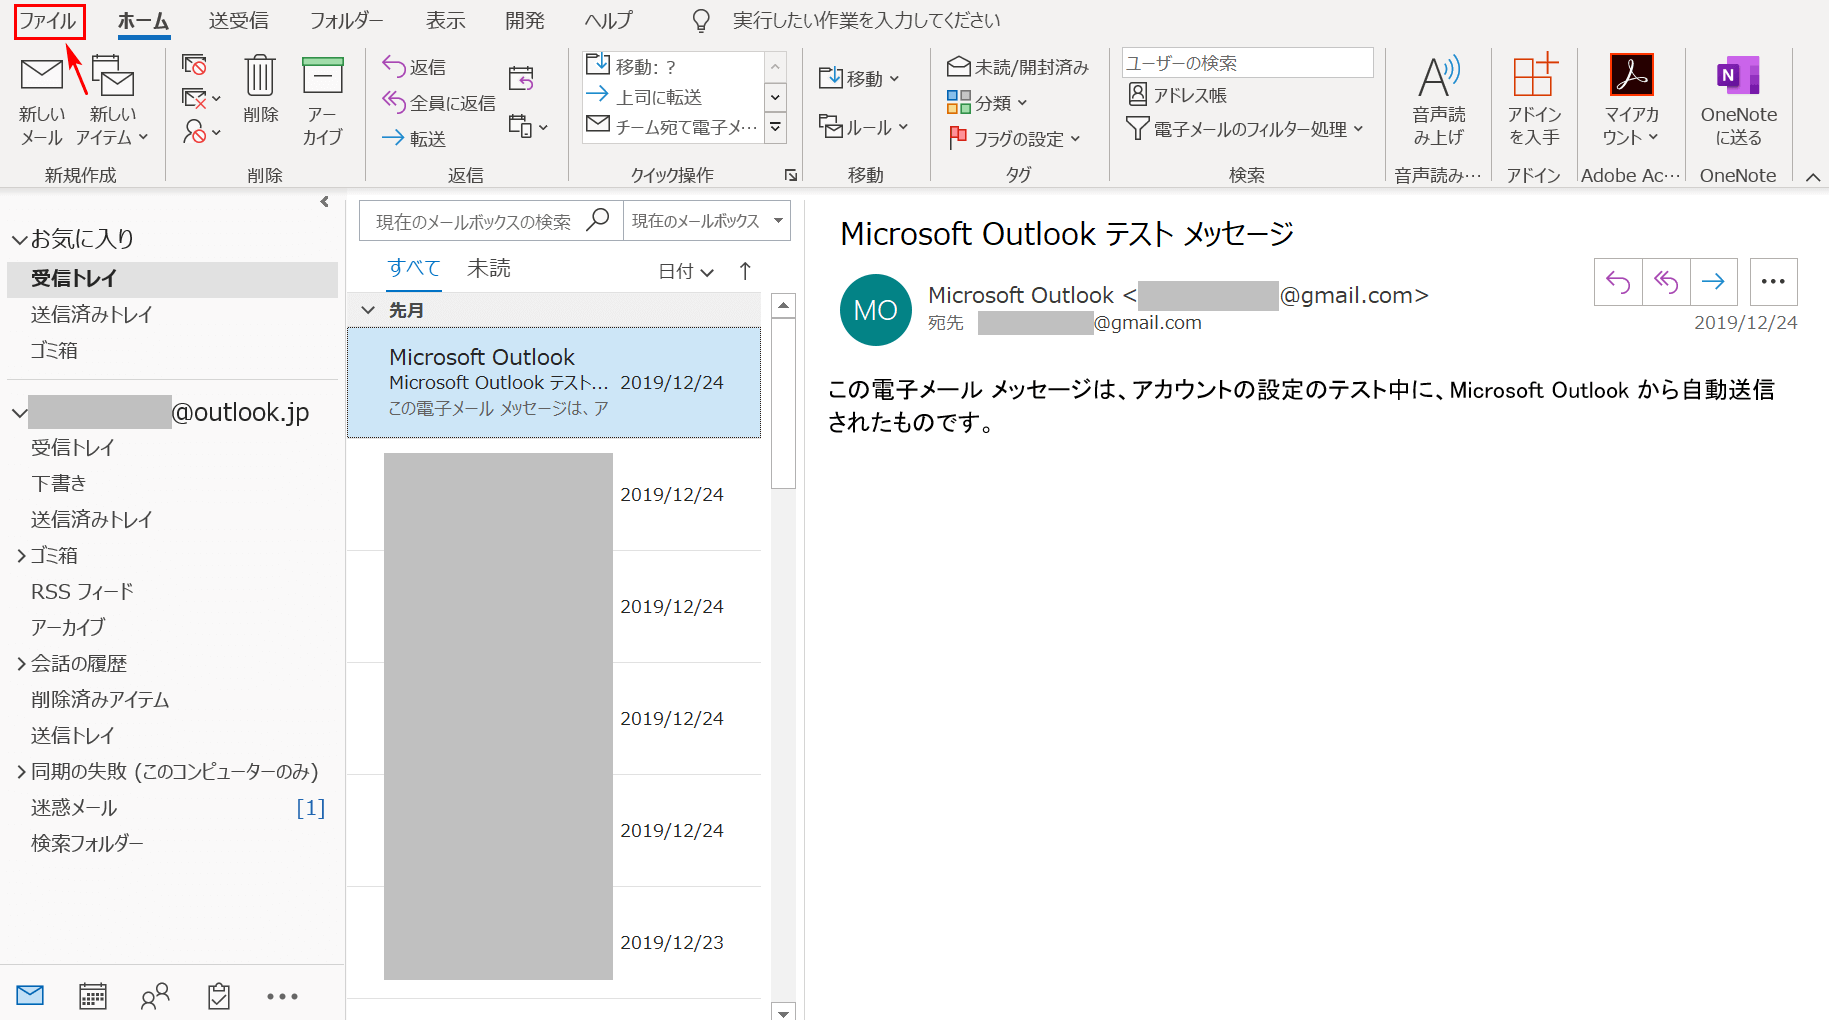Switch to Mail view in navigation bar
This screenshot has width=1829, height=1020.
coord(30,995)
